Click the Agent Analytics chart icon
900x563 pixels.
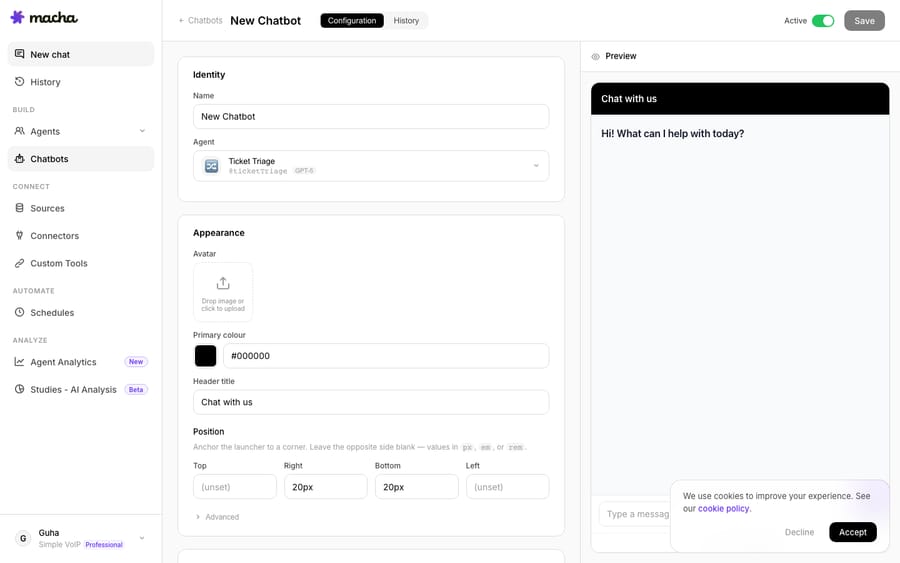tap(20, 362)
